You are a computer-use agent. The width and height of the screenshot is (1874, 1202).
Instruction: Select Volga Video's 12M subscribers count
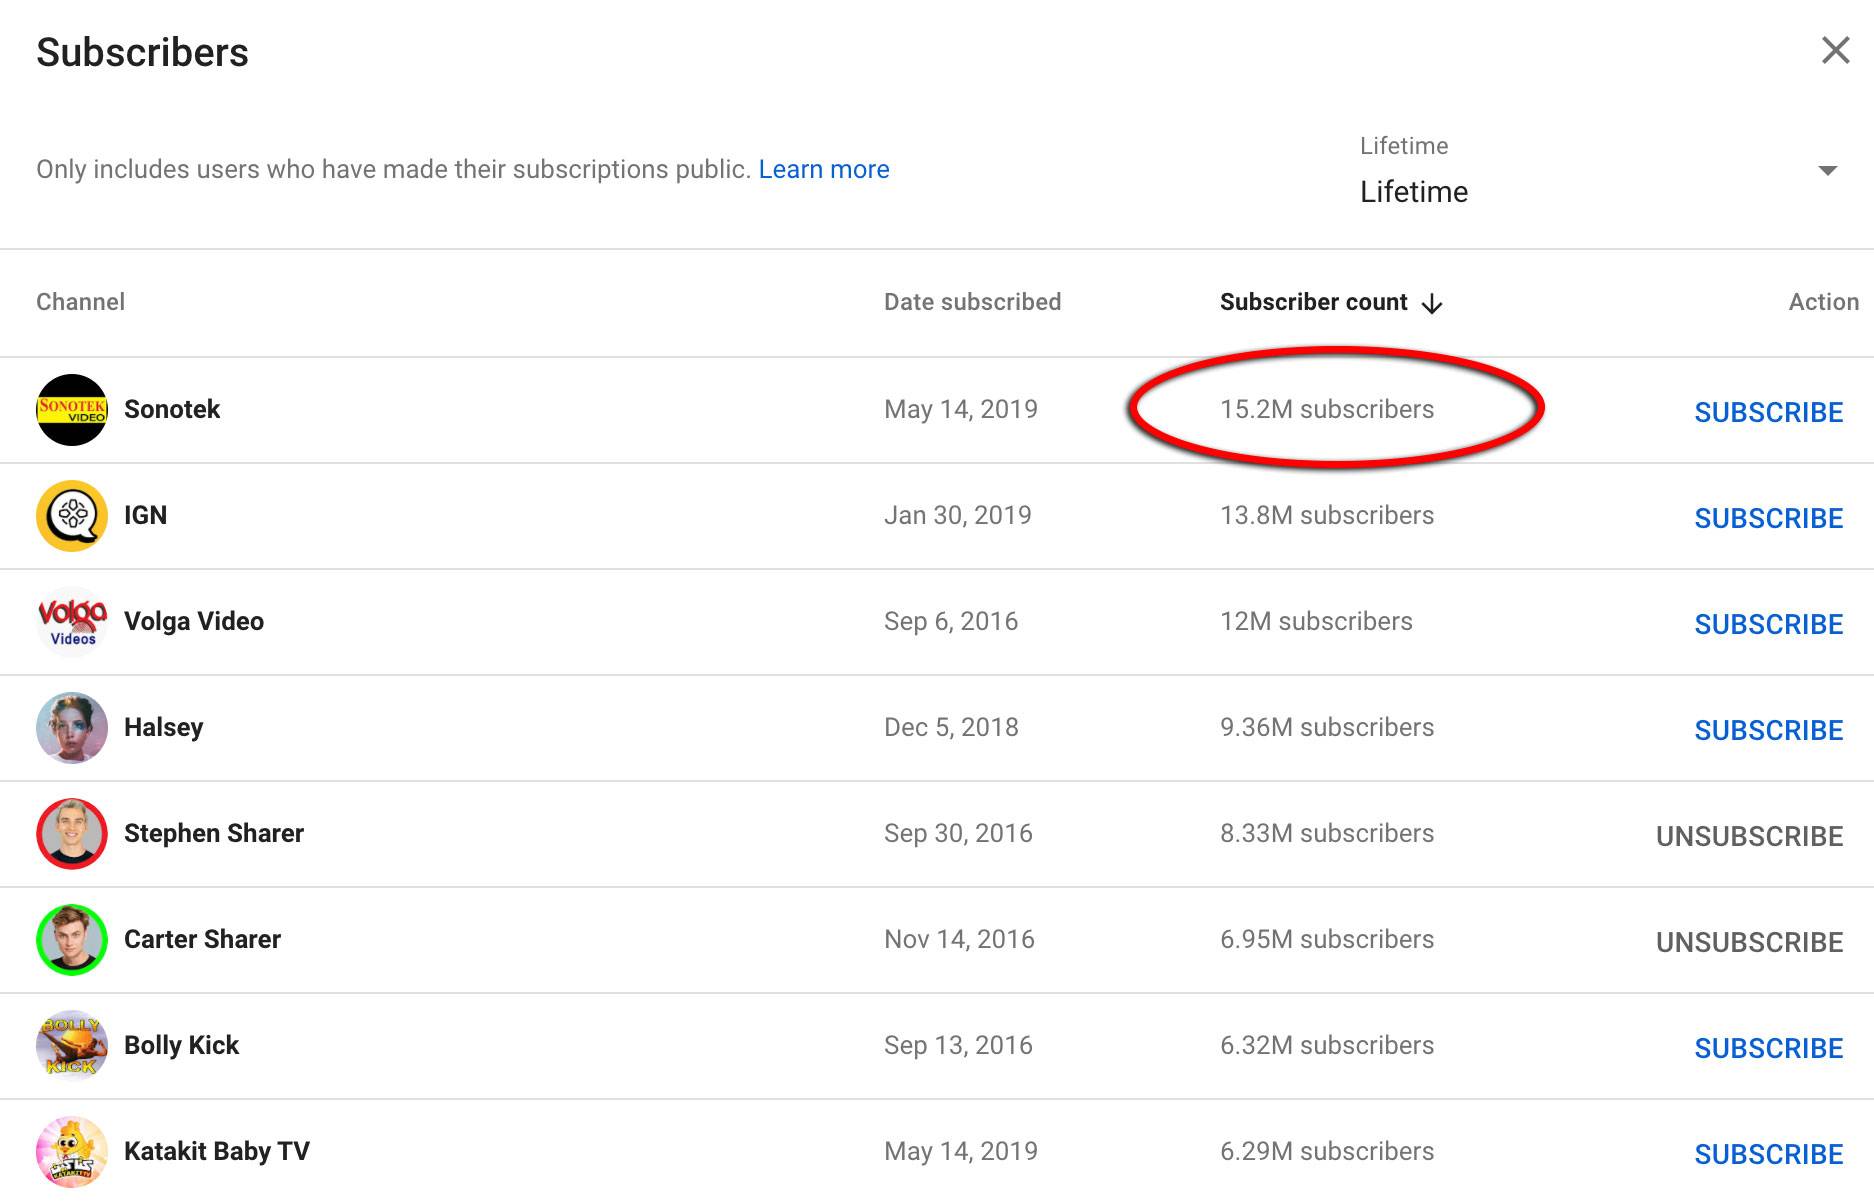(1316, 621)
